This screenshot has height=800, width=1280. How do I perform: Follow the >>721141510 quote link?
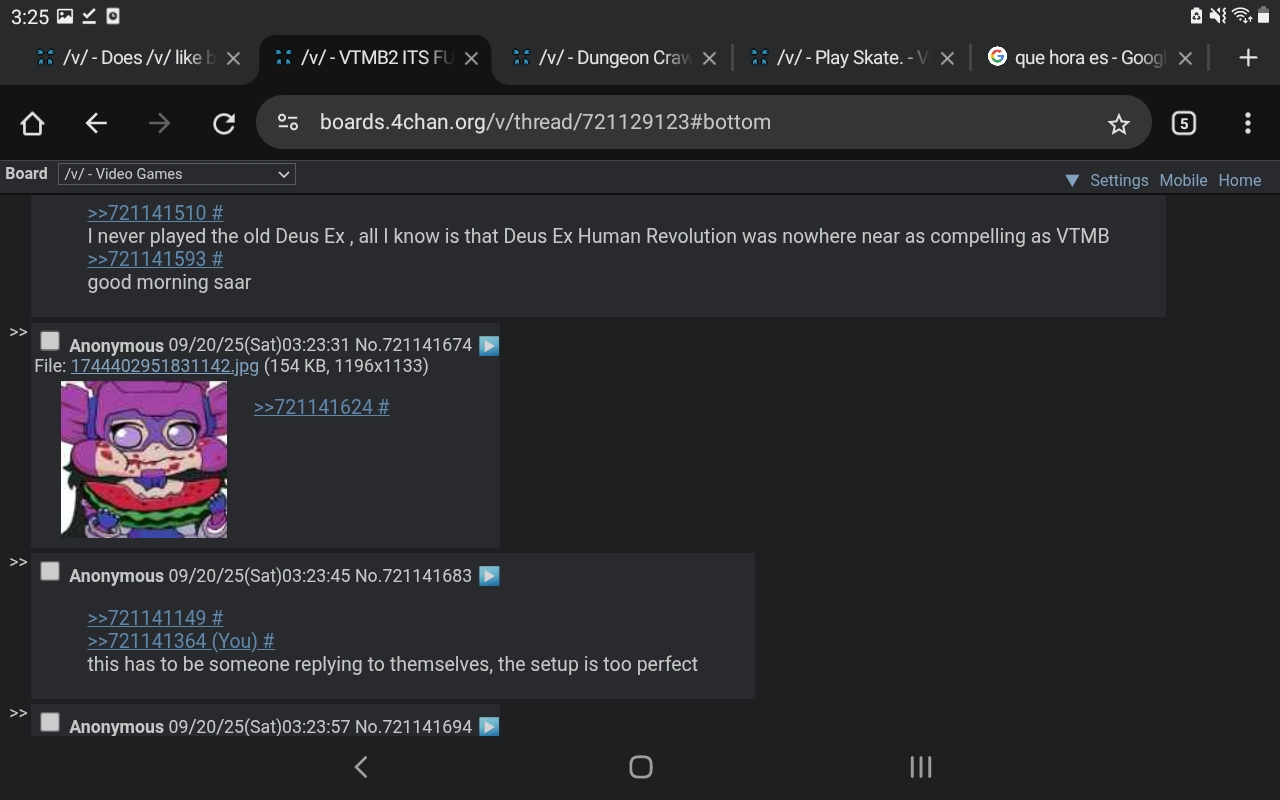155,213
